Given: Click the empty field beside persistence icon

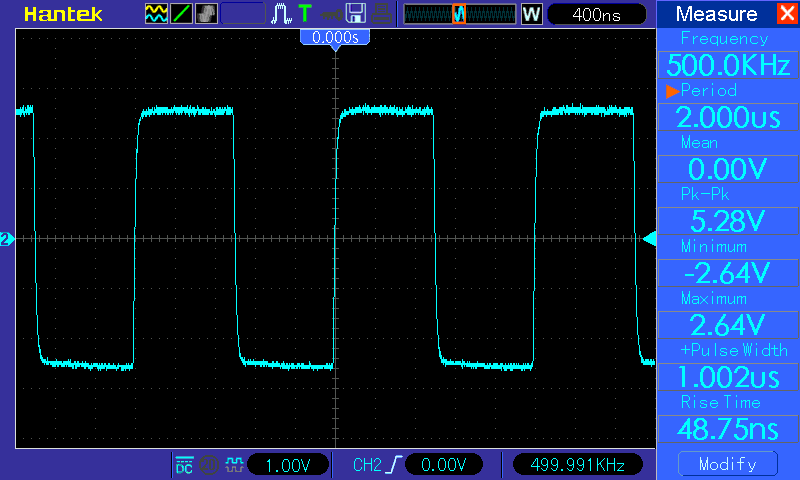Looking at the screenshot, I should click(x=243, y=14).
